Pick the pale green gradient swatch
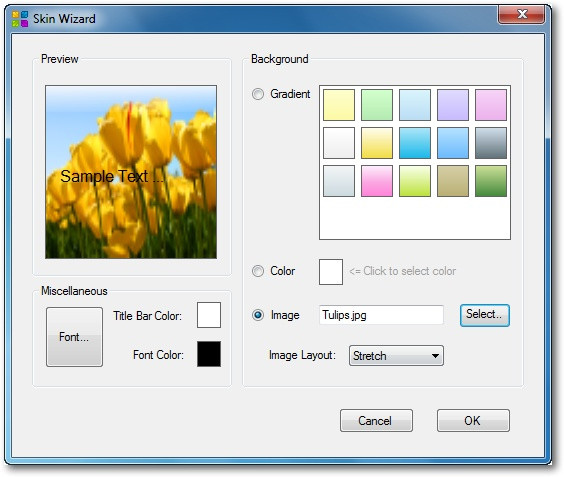The image size is (564, 477). click(x=377, y=105)
